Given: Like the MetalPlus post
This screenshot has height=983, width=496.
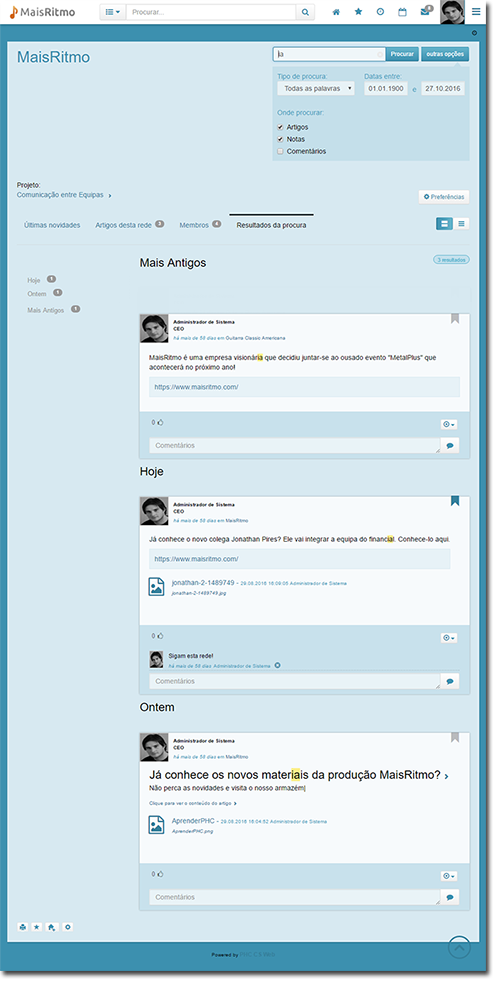Looking at the screenshot, I should click(x=160, y=423).
